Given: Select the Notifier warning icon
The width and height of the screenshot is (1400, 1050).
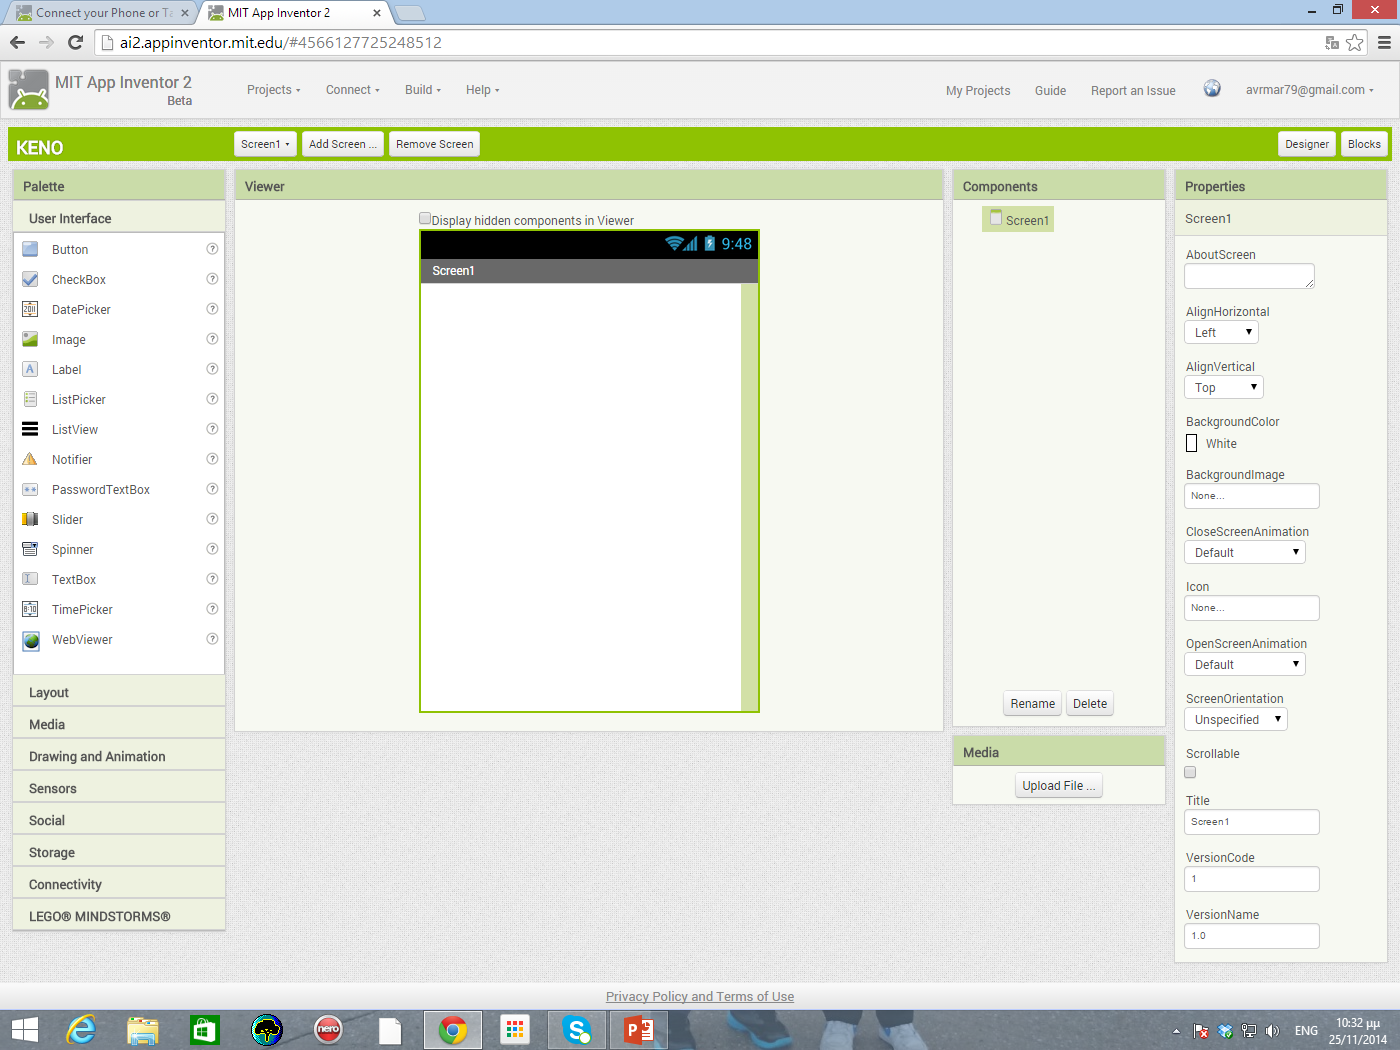Looking at the screenshot, I should pyautogui.click(x=30, y=459).
